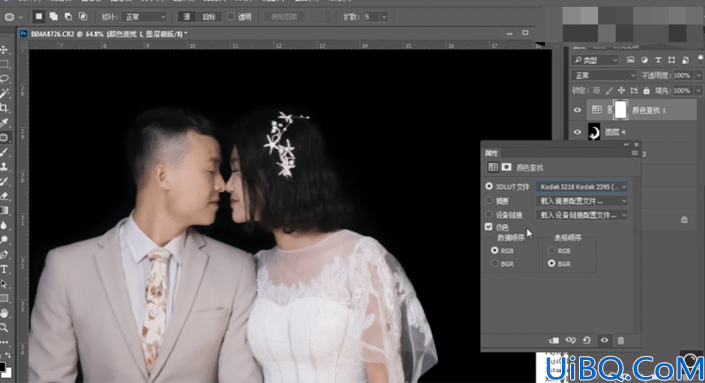
Task: Open the patch mode 正常 dropdown
Action: coord(144,17)
